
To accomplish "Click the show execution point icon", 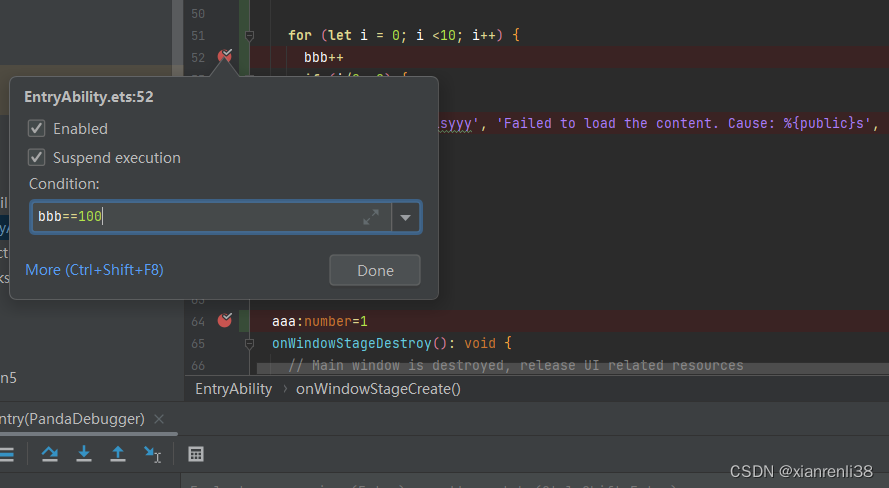I will [7, 453].
